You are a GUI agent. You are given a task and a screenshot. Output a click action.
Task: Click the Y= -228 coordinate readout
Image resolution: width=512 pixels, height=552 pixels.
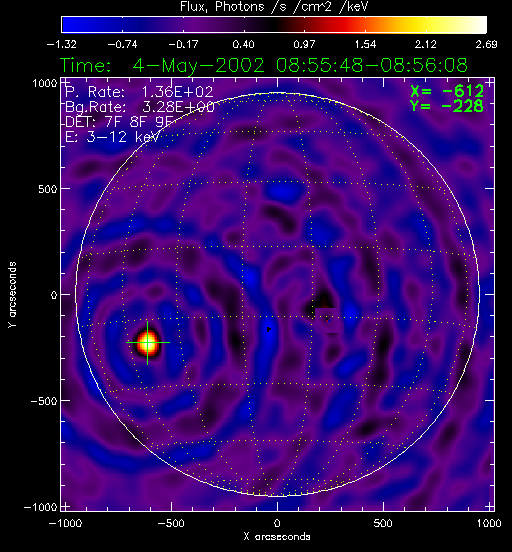[447, 106]
